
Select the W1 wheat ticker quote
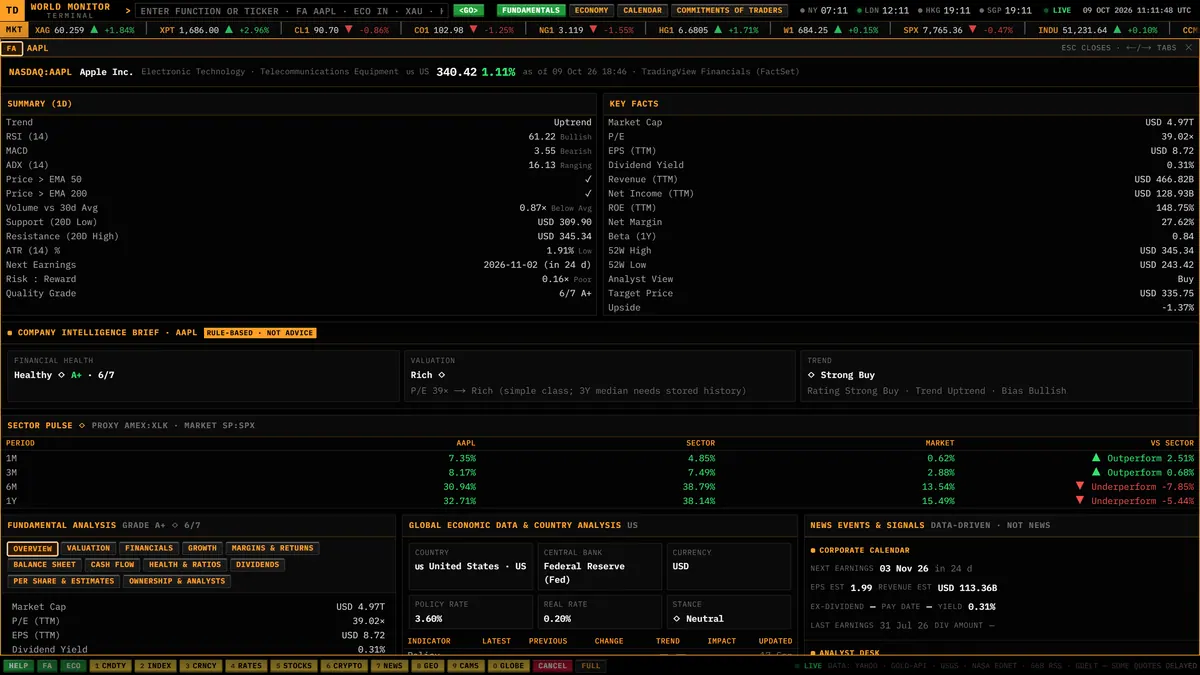coord(830,30)
